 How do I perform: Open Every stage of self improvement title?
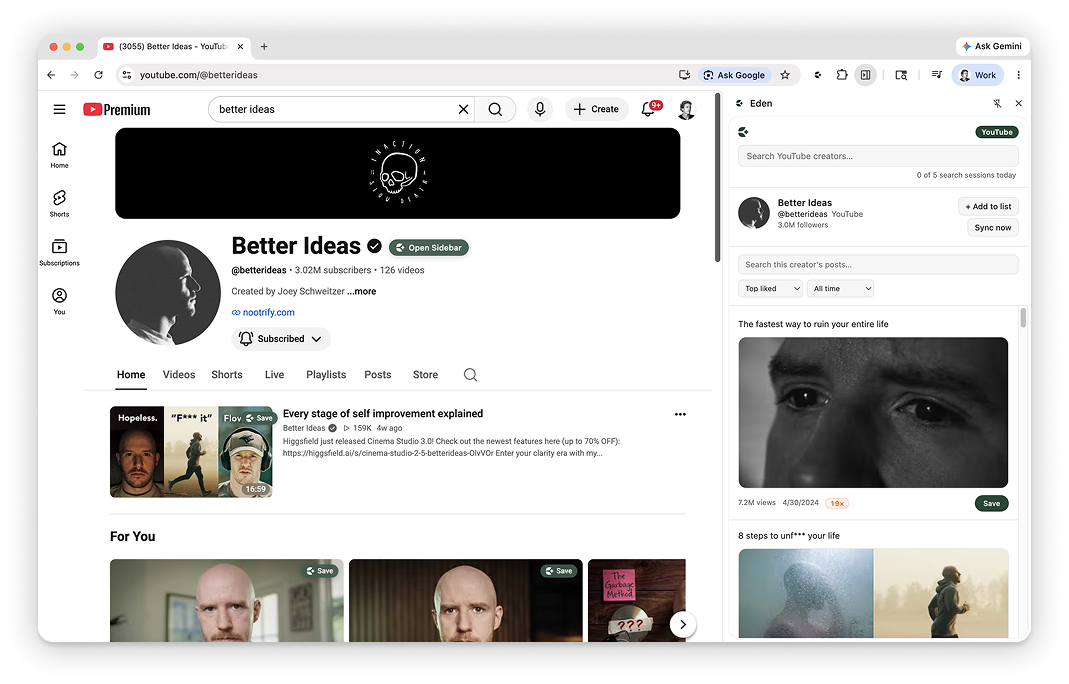[382, 414]
